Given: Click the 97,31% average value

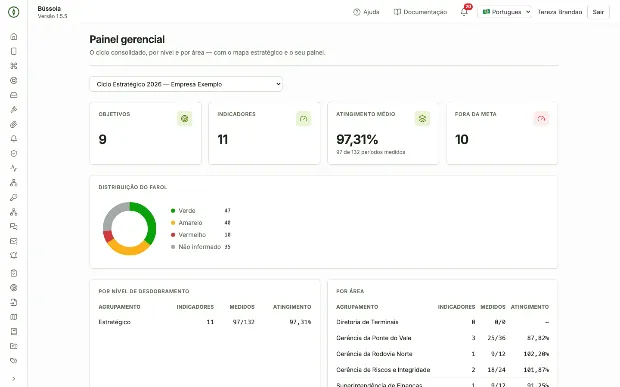Looking at the screenshot, I should click(x=357, y=139).
